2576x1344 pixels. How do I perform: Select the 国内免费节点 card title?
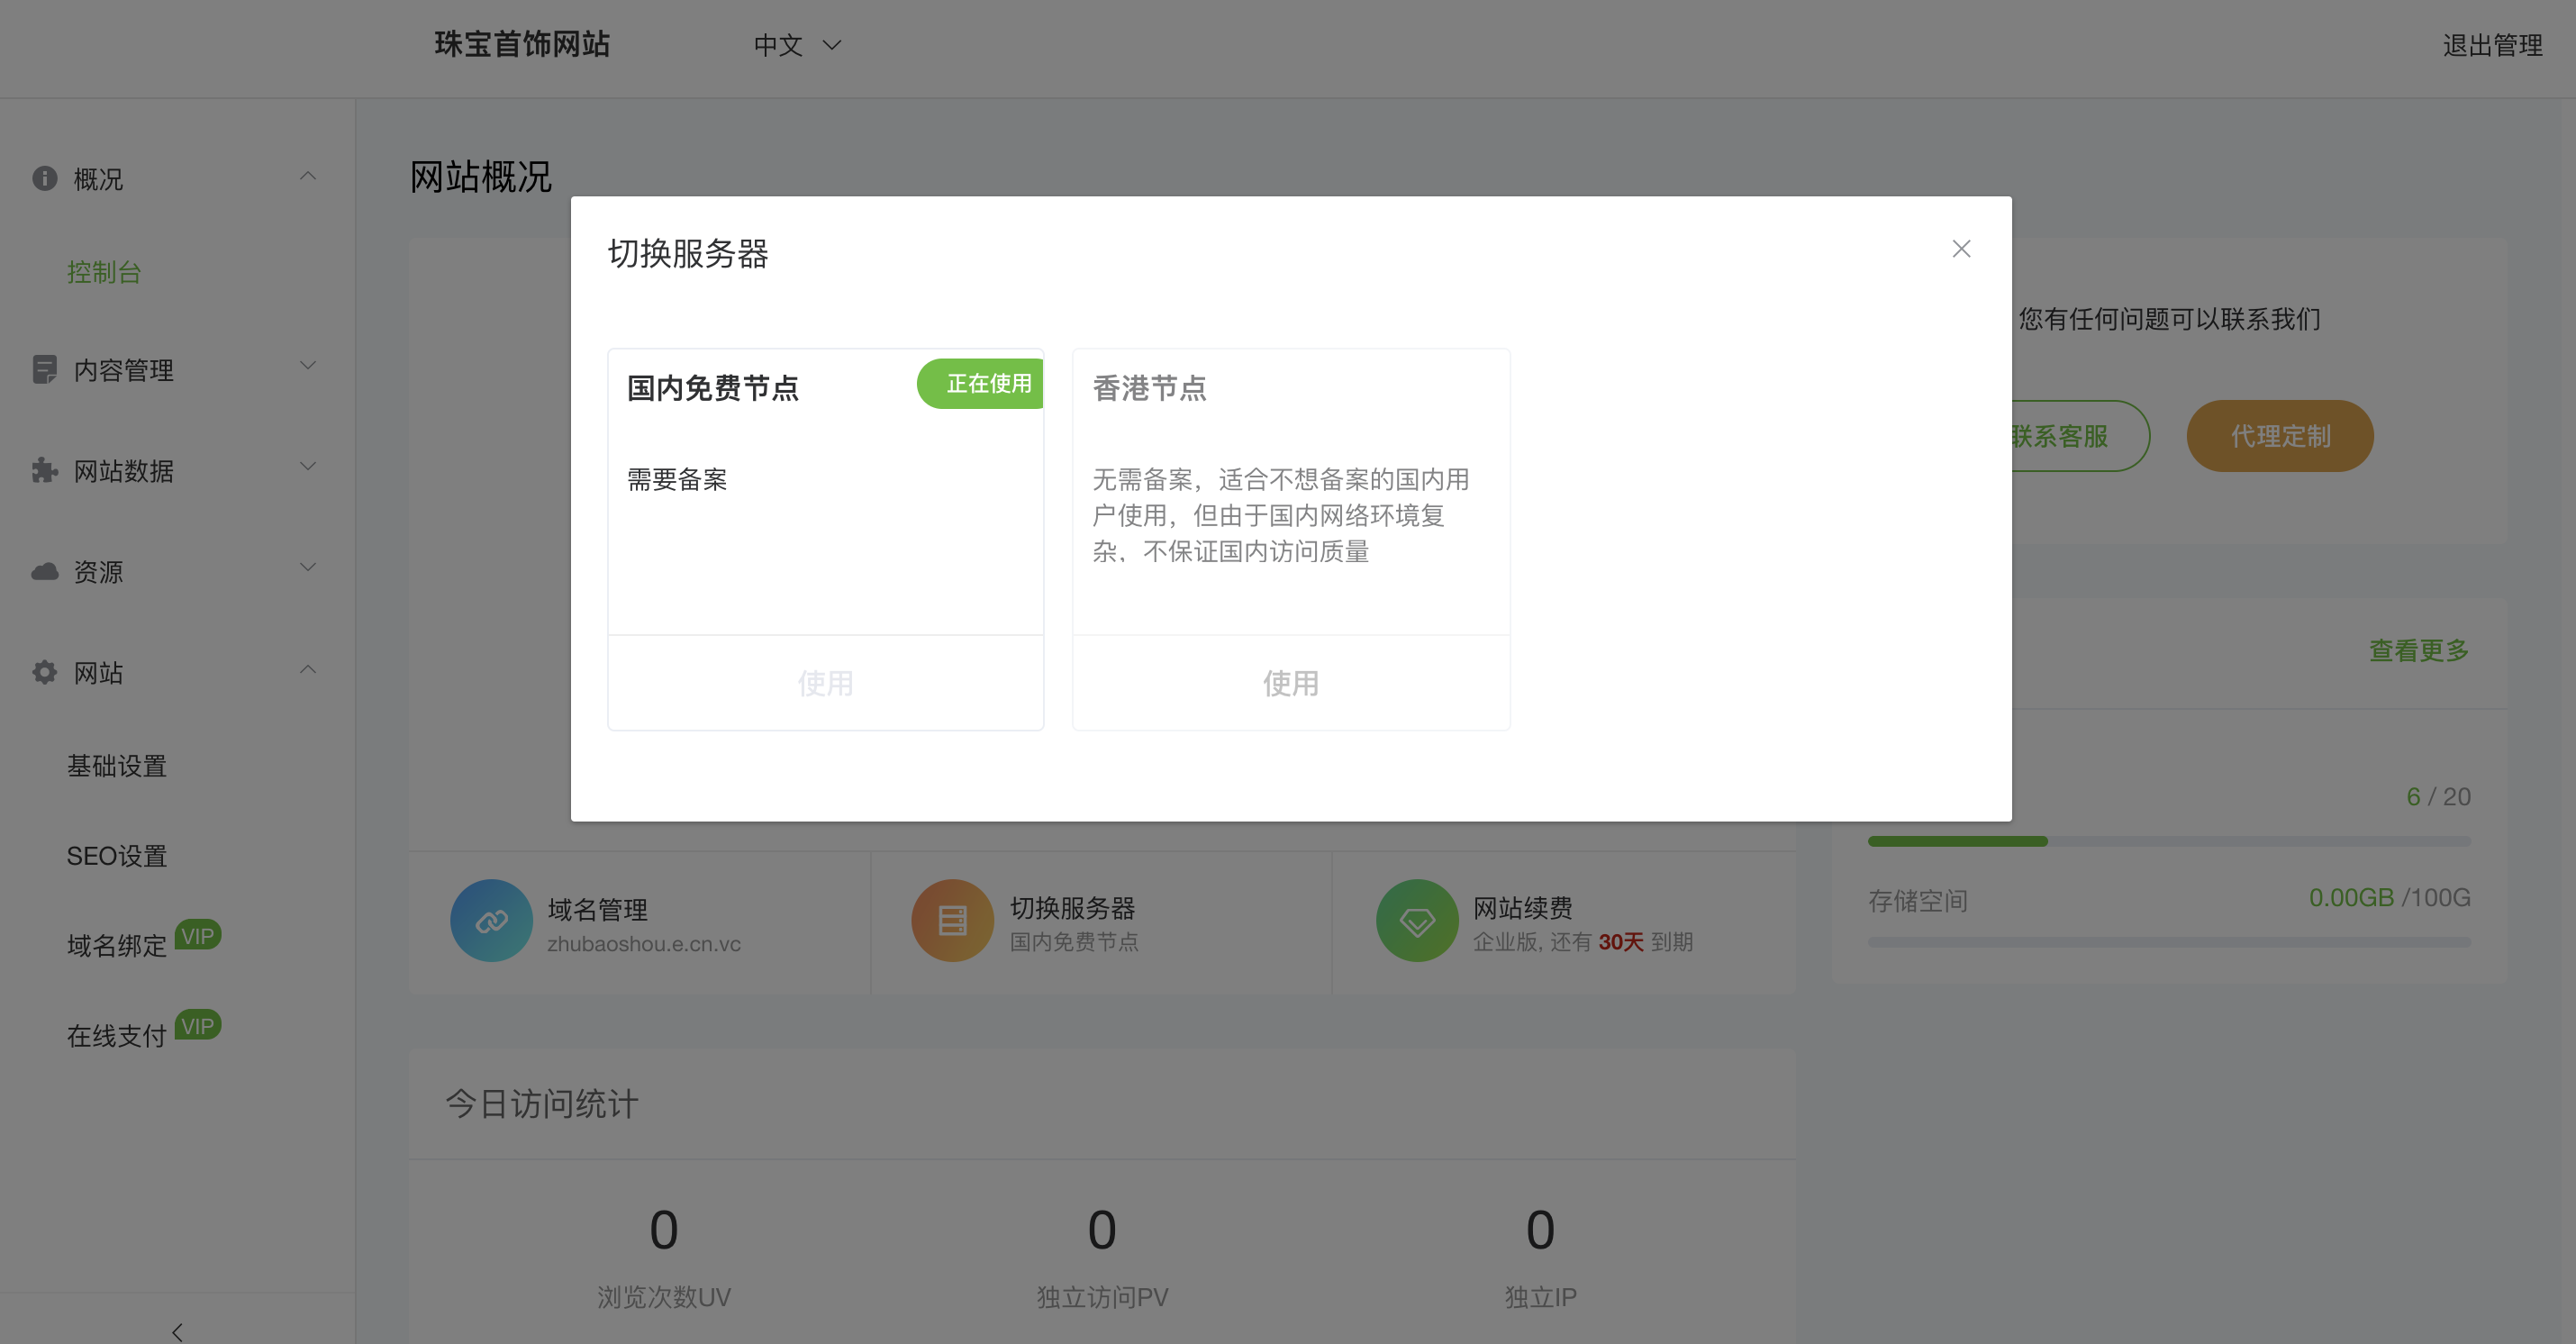[x=712, y=388]
